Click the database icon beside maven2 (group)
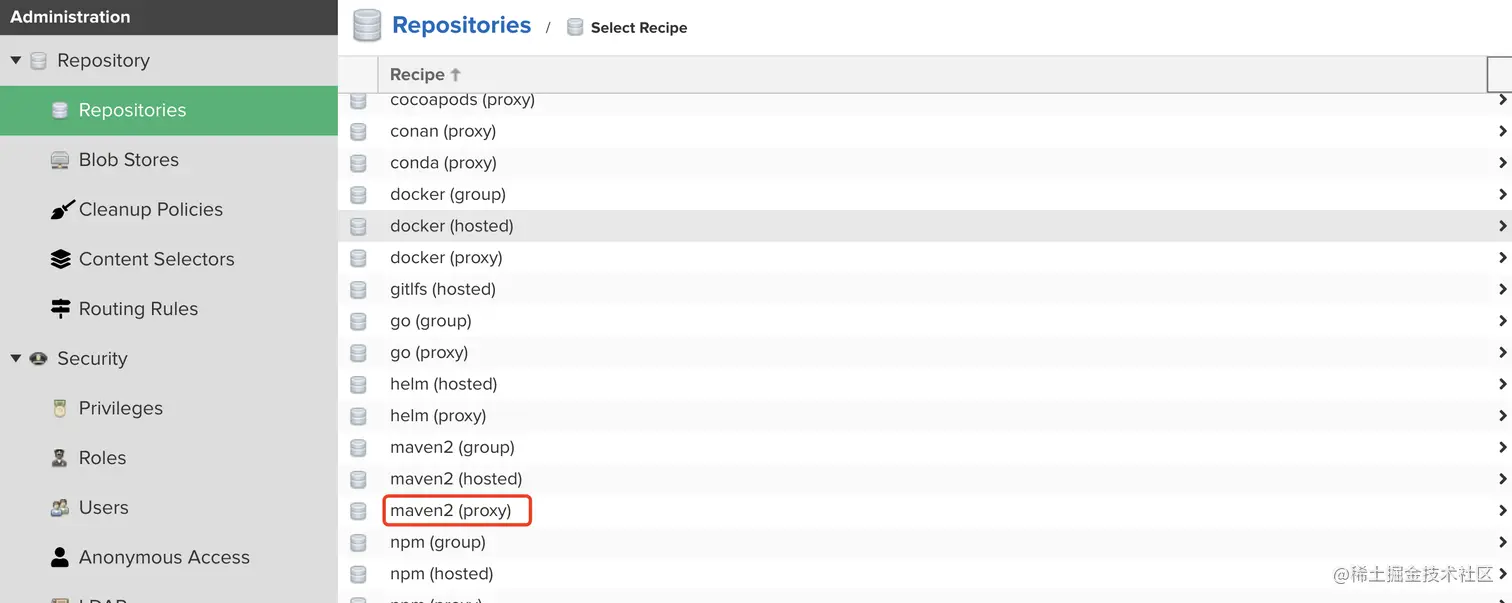1512x603 pixels. click(358, 448)
